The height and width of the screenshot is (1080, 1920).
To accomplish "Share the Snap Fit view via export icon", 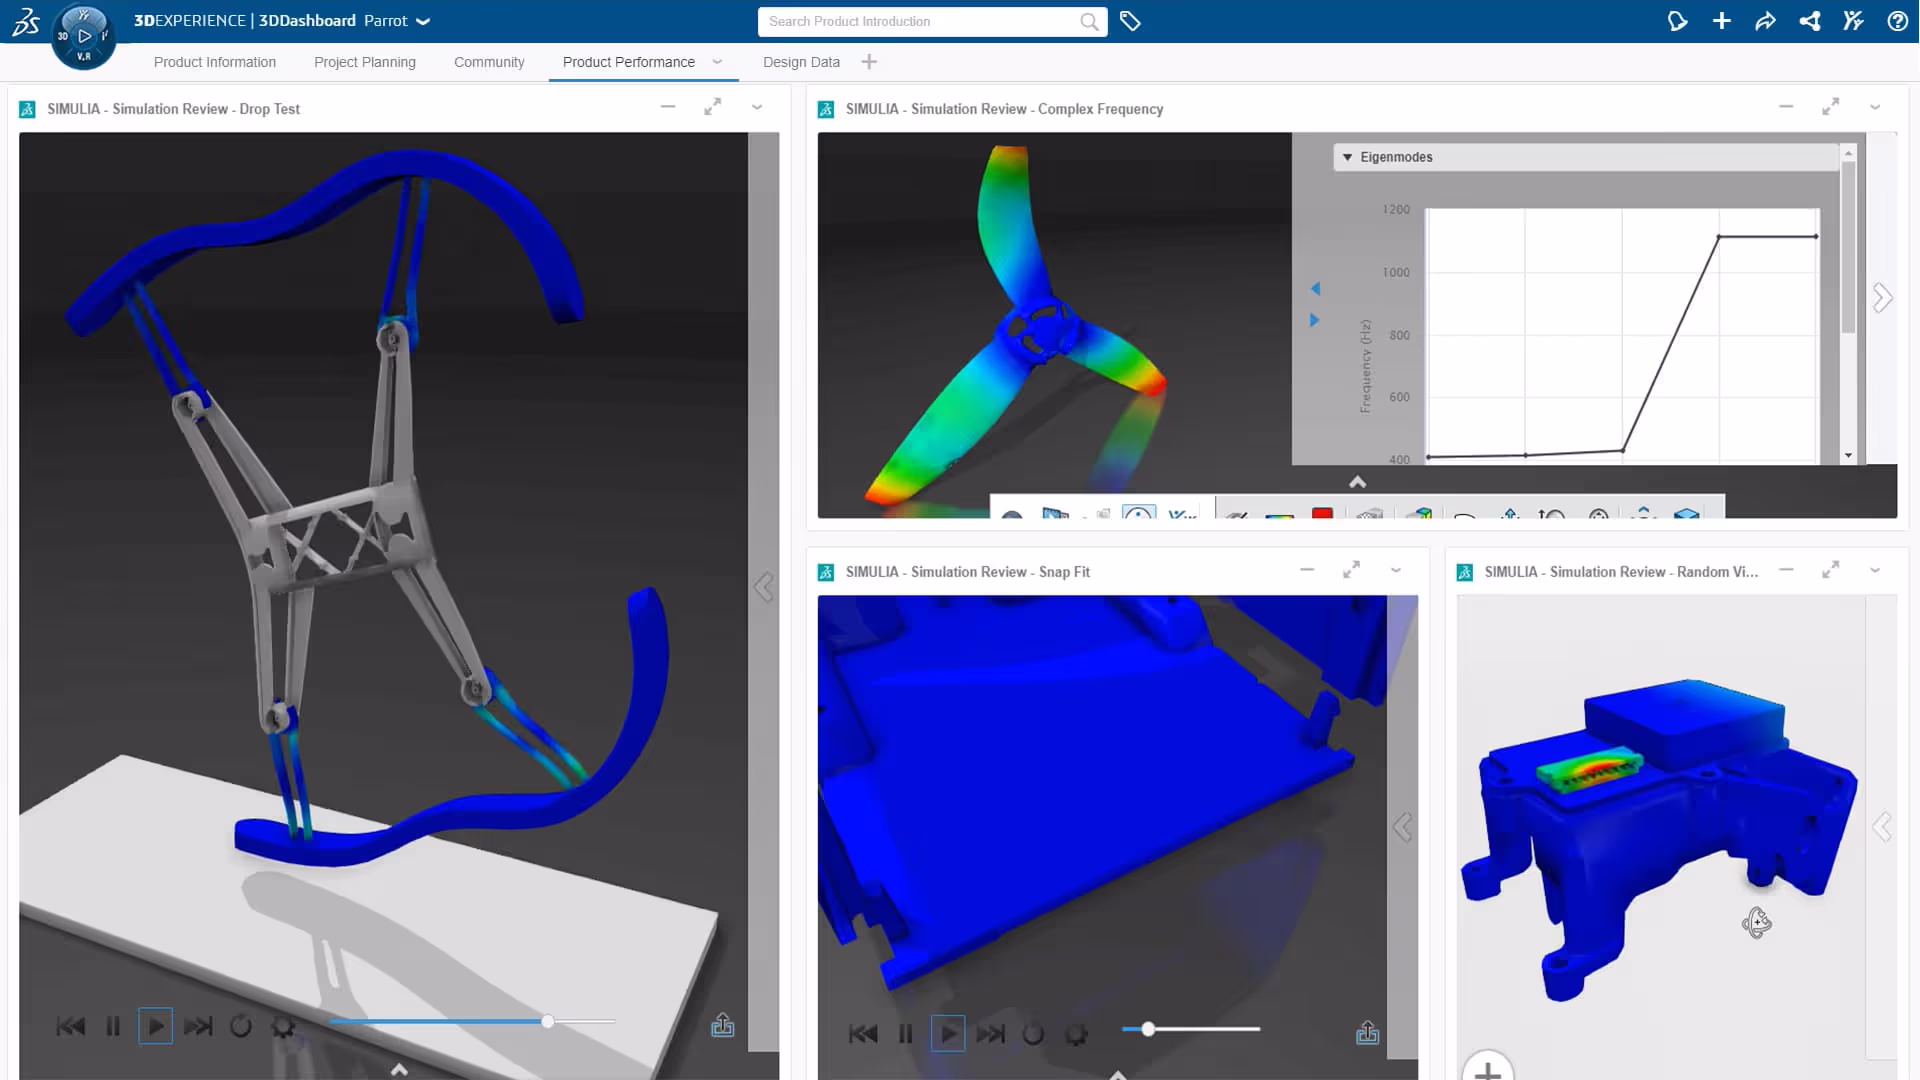I will pyautogui.click(x=1368, y=1032).
